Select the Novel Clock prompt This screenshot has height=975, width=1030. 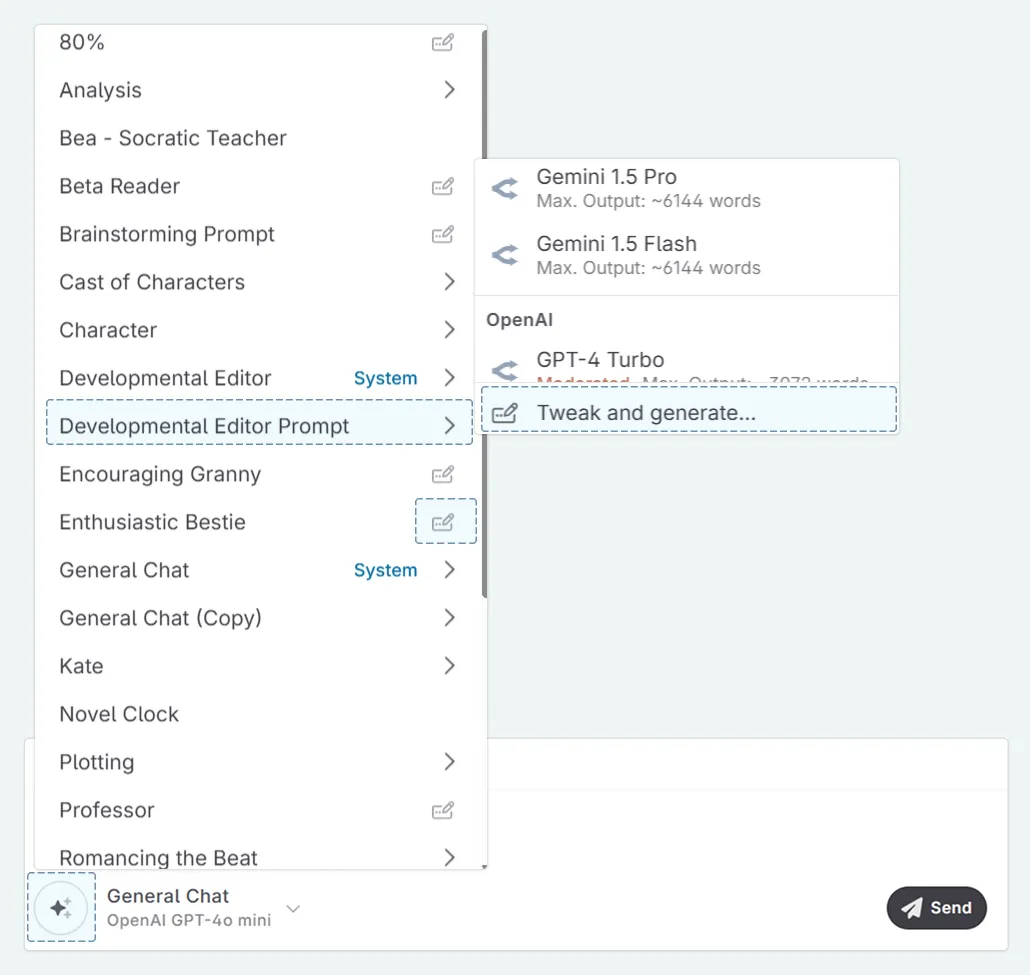click(119, 714)
